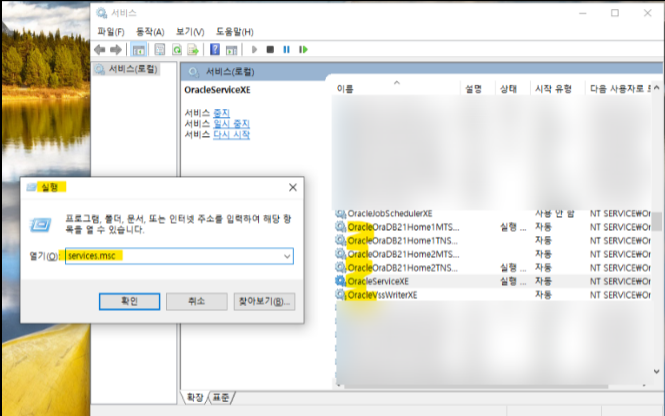The width and height of the screenshot is (665, 416).
Task: Click the vertical scrollbar thumb
Action: click(657, 221)
